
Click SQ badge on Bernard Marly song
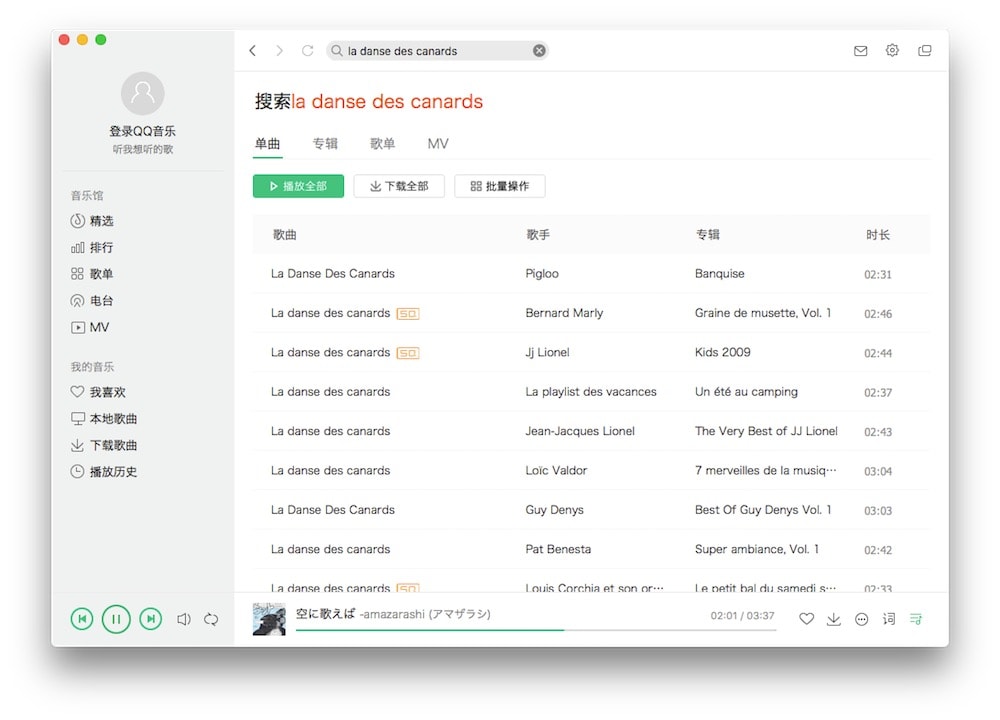(x=408, y=314)
